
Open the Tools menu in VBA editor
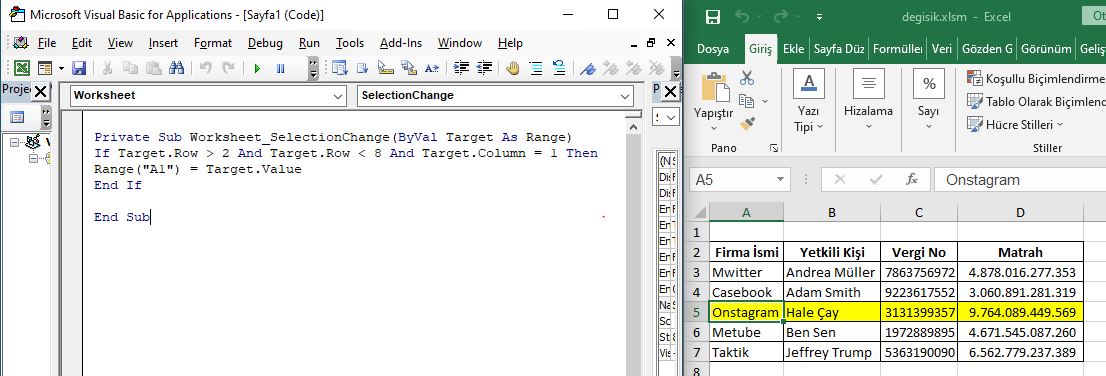tap(350, 43)
